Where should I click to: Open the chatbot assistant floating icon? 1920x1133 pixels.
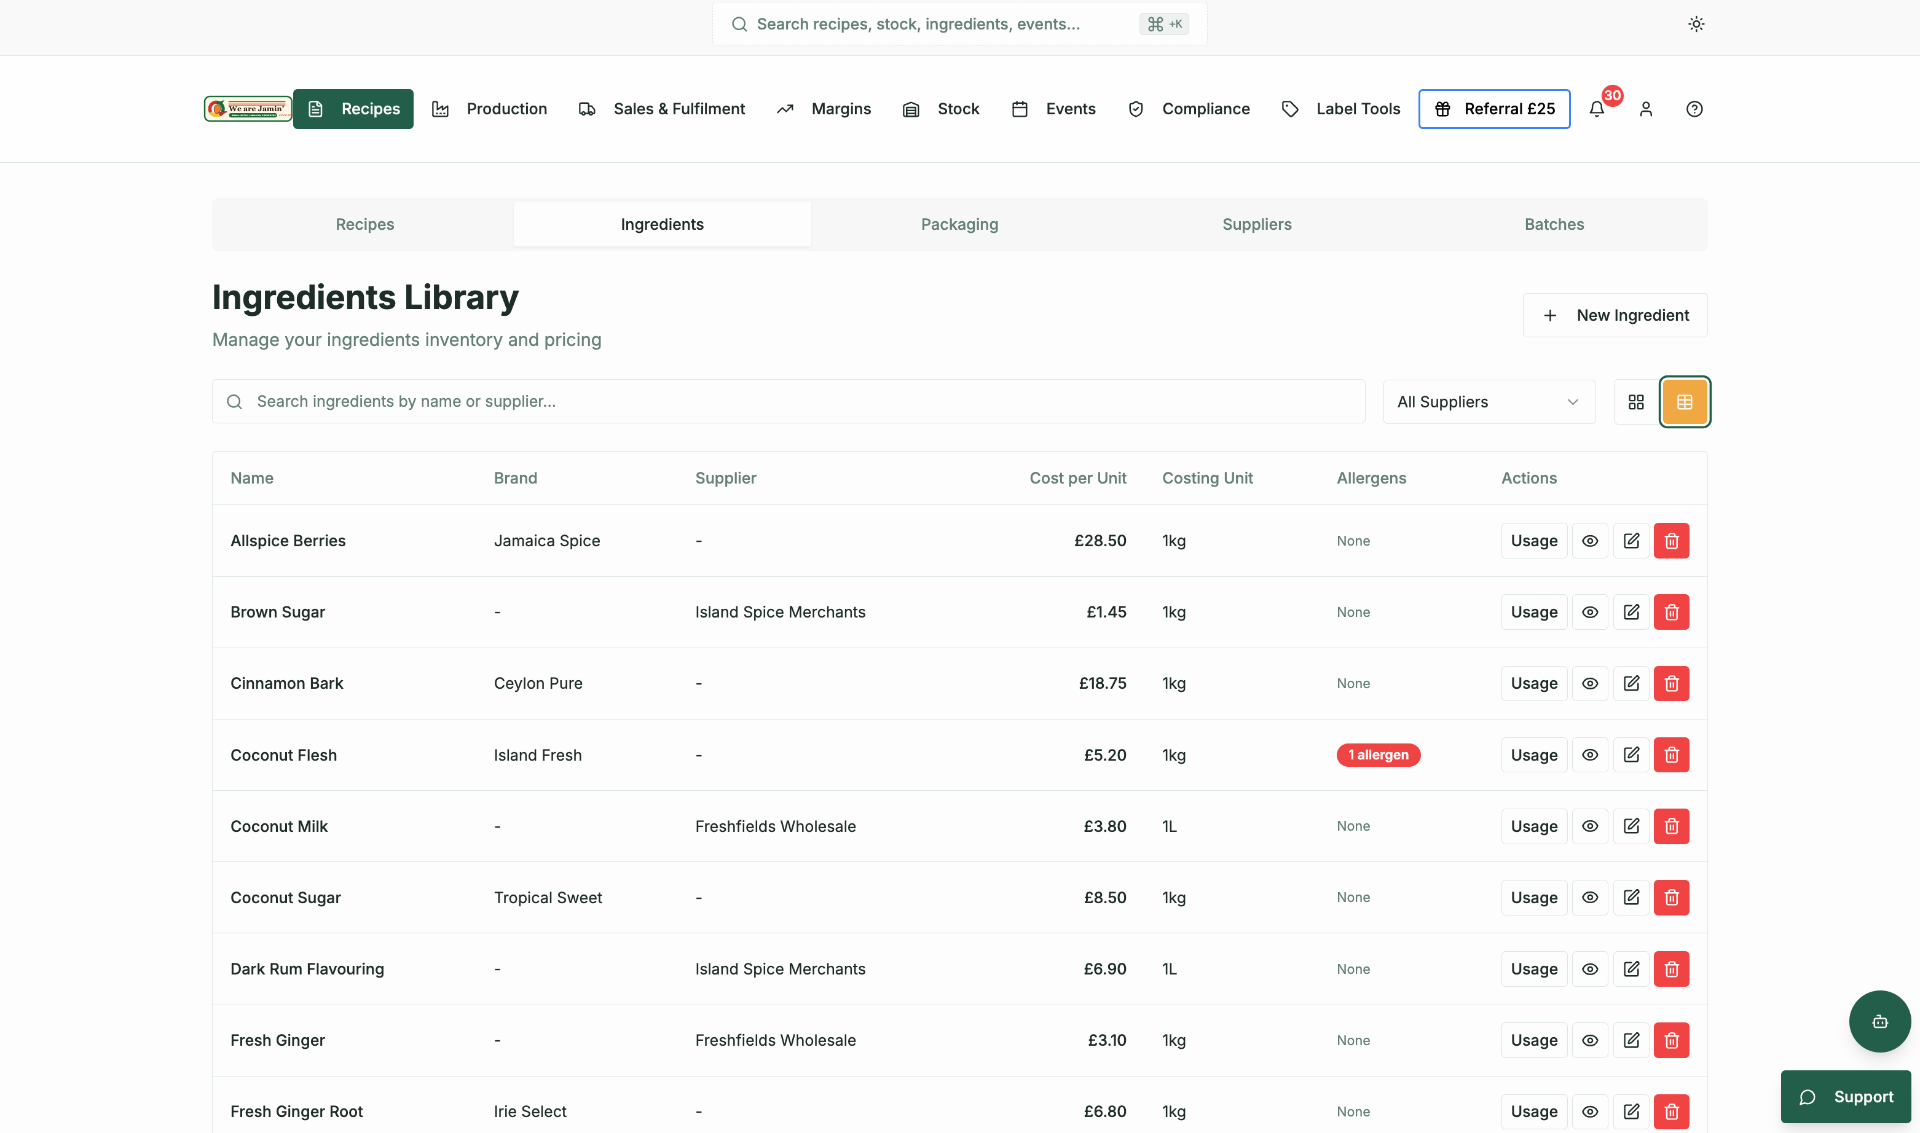click(1880, 1021)
